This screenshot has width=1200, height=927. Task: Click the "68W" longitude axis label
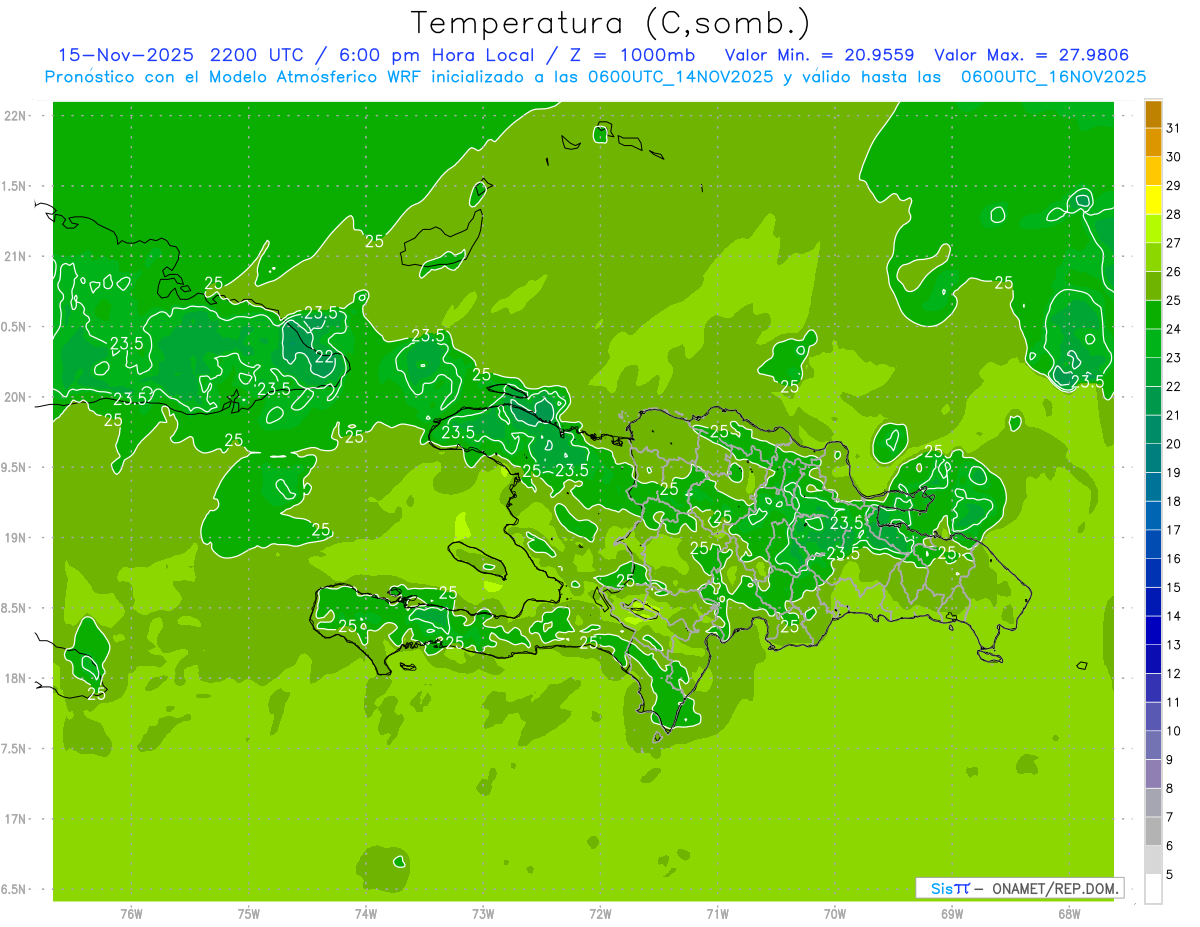[x=1069, y=913]
